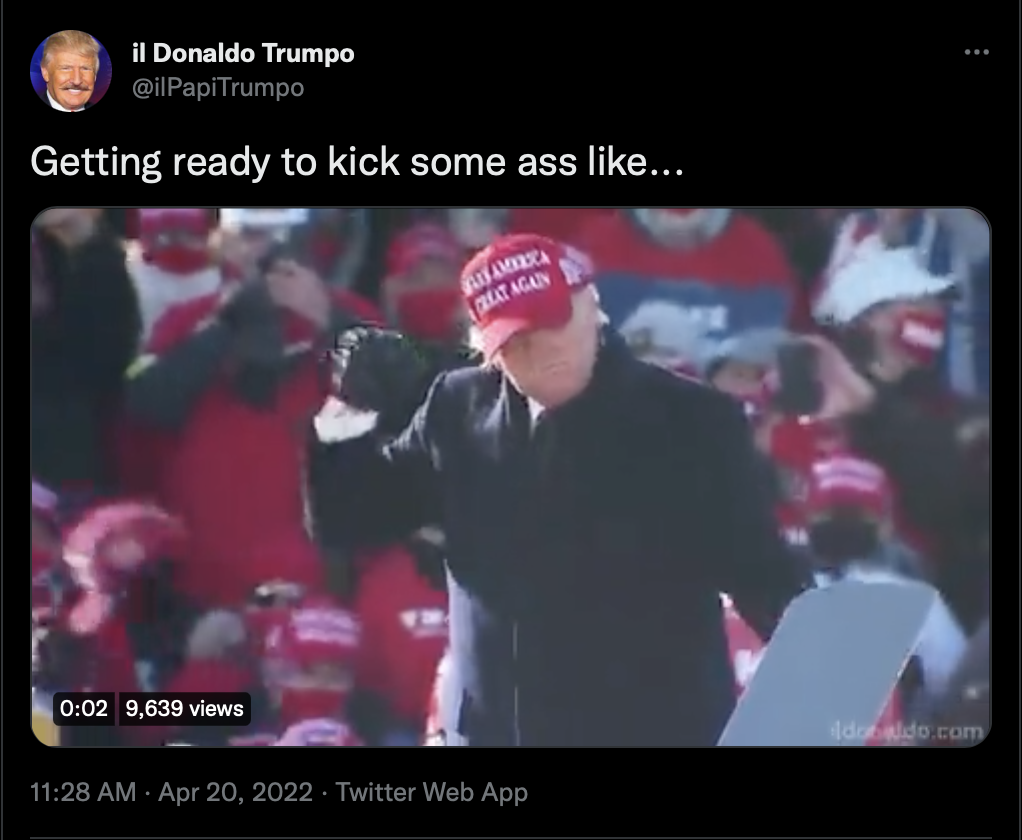Click the 9,639 views counter
Image resolution: width=1022 pixels, height=840 pixels.
(x=184, y=708)
